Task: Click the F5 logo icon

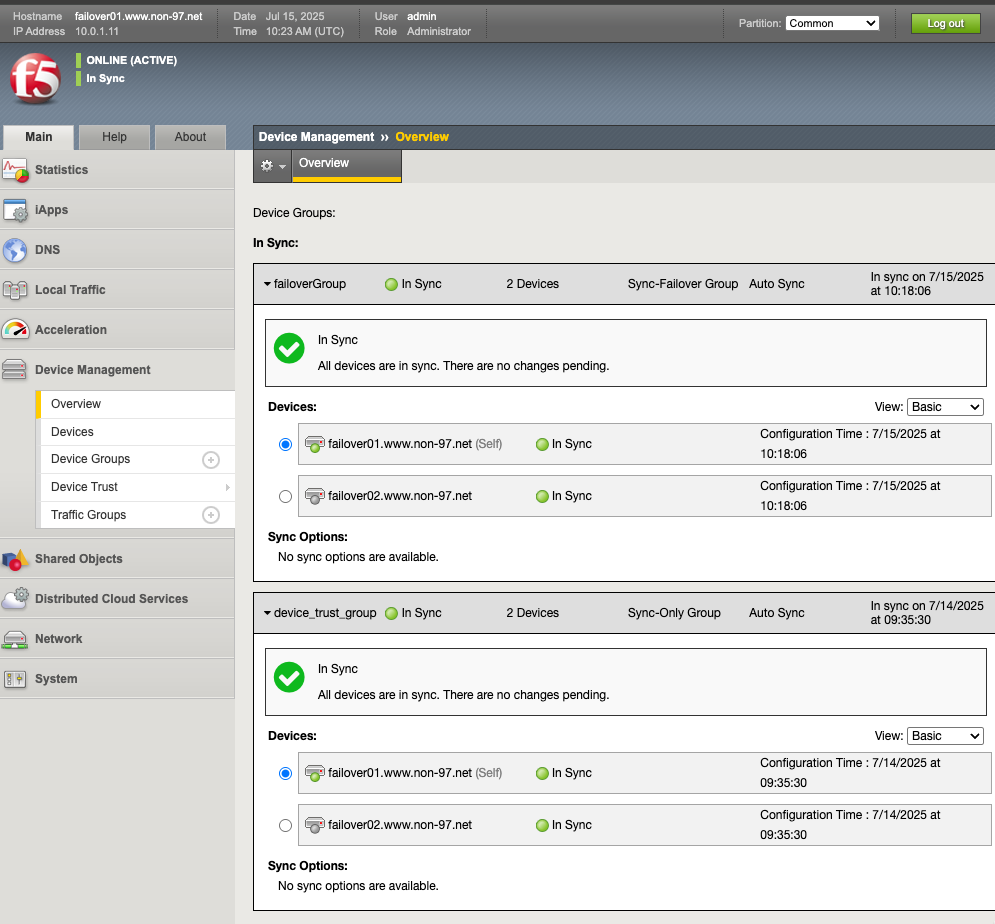Action: 35,78
